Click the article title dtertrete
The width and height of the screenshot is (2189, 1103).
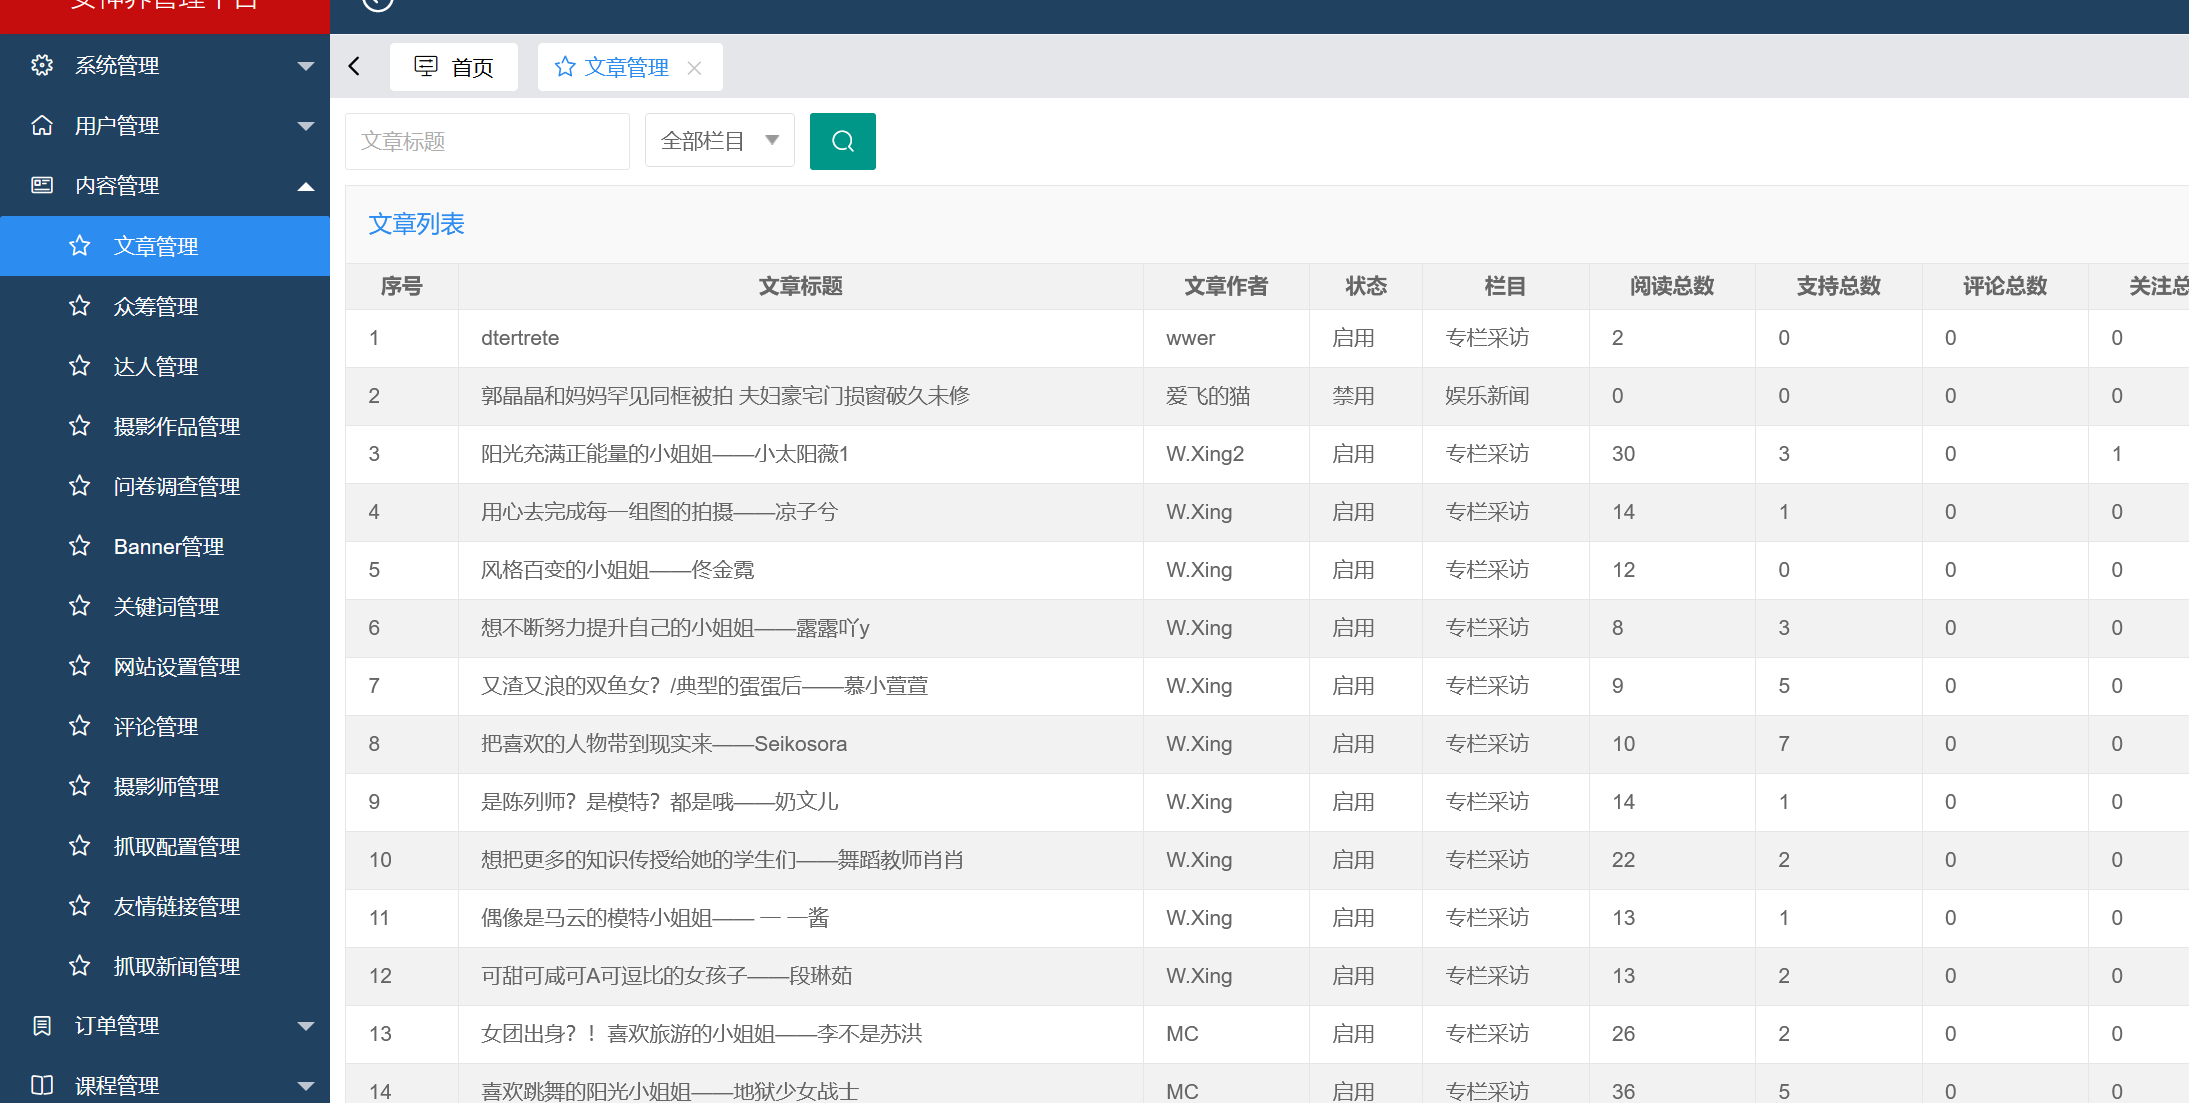pyautogui.click(x=520, y=338)
